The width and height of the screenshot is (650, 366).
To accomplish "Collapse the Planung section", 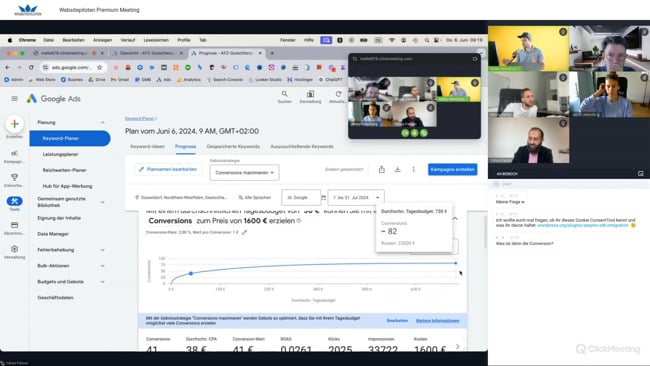I will click(102, 122).
